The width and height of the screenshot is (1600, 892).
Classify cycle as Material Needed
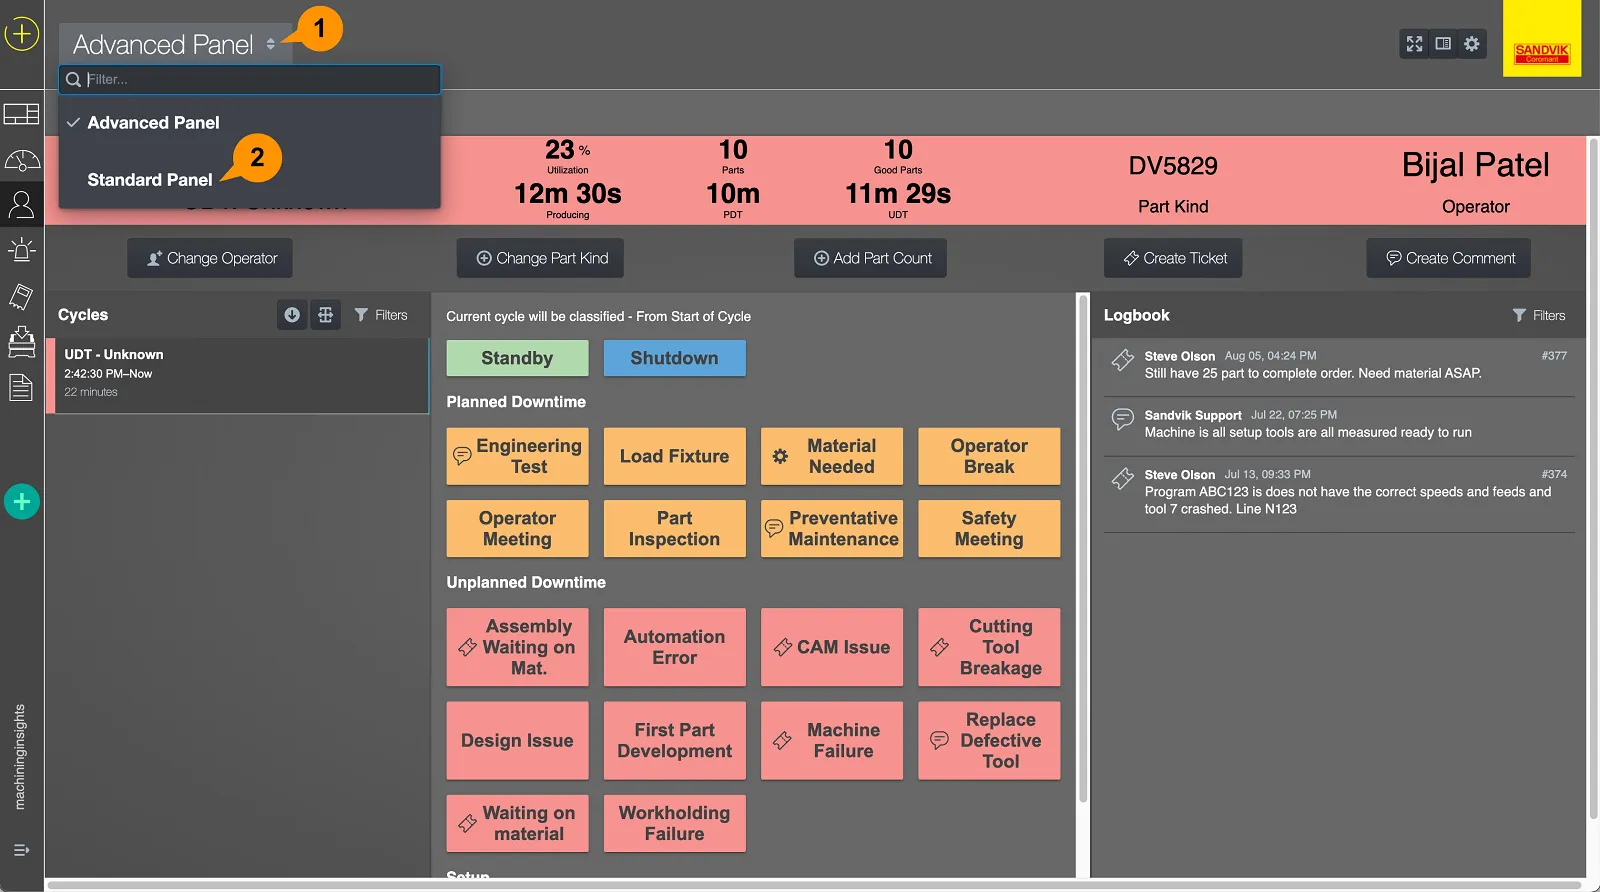click(832, 456)
